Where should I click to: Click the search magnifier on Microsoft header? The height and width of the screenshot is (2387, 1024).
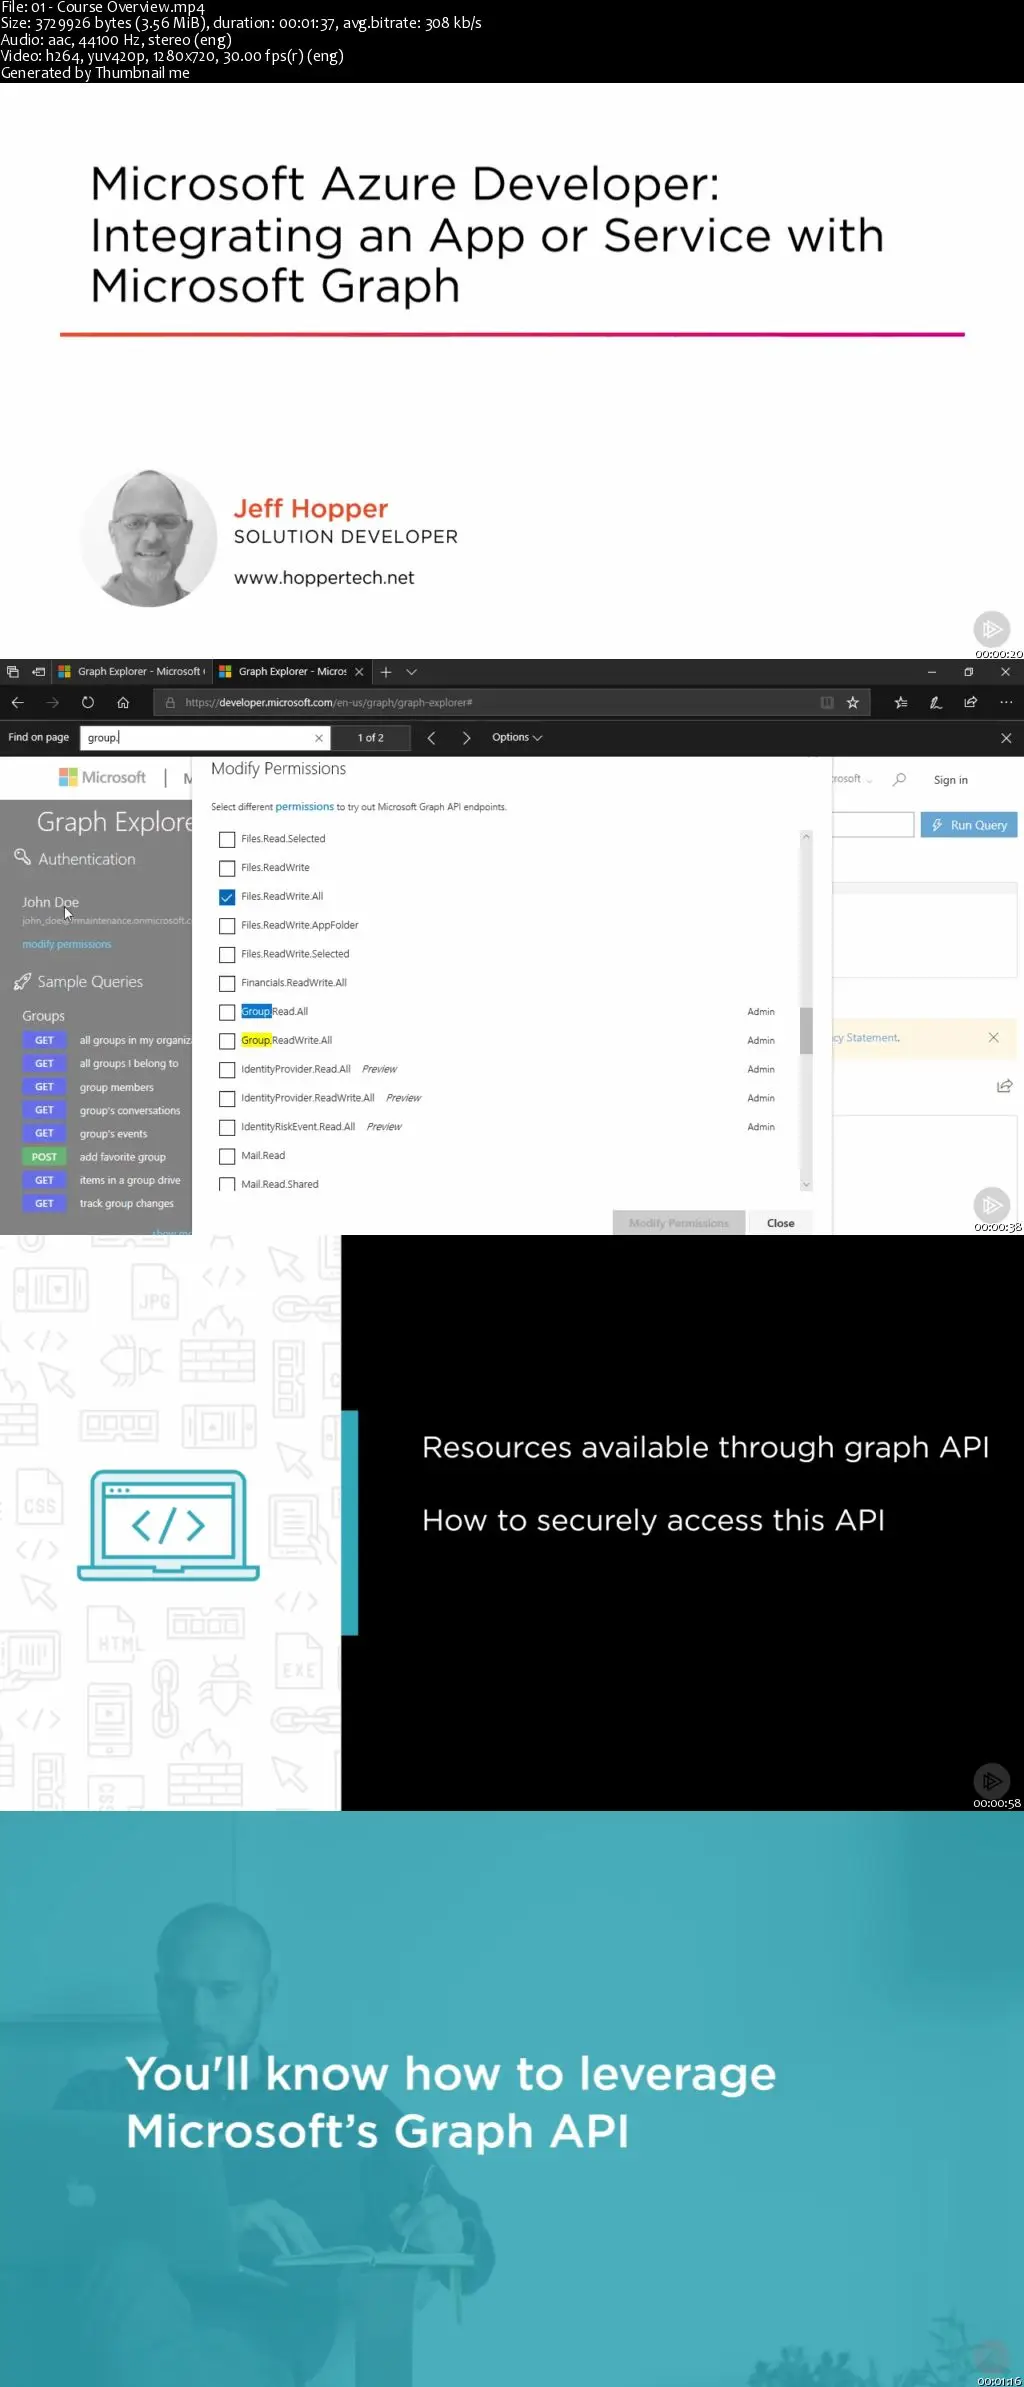pos(900,779)
